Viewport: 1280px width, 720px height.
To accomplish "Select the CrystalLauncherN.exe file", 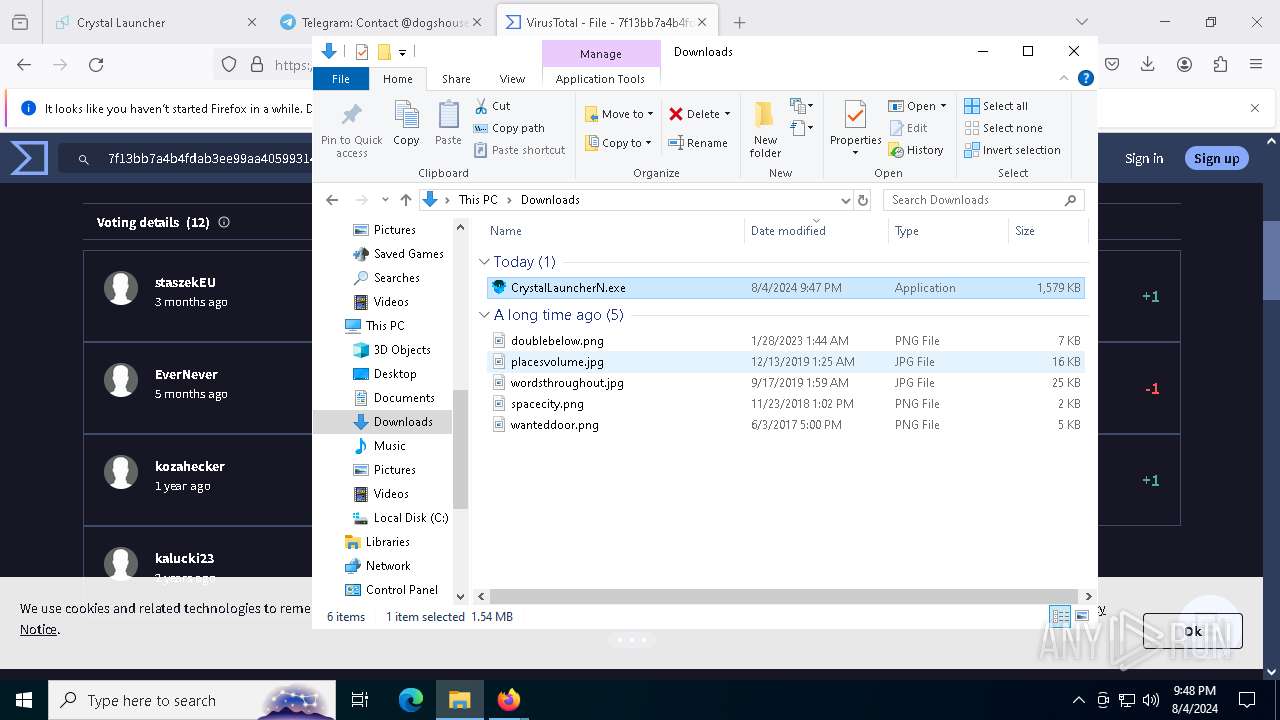I will 785,288.
